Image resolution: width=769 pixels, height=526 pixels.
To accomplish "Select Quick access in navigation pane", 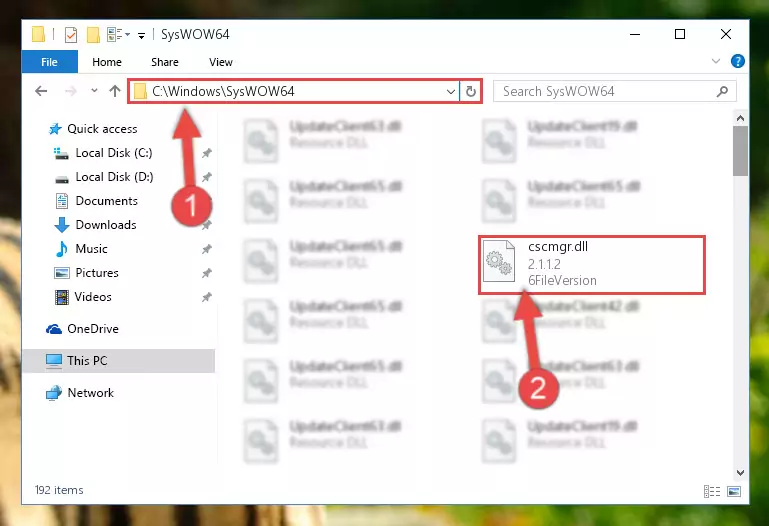I will (93, 129).
